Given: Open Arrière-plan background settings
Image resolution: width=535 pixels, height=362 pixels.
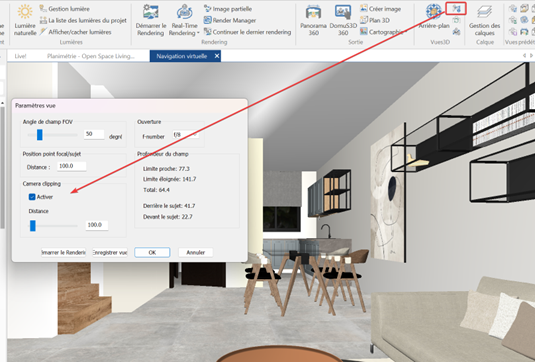Looking at the screenshot, I should 434,11.
